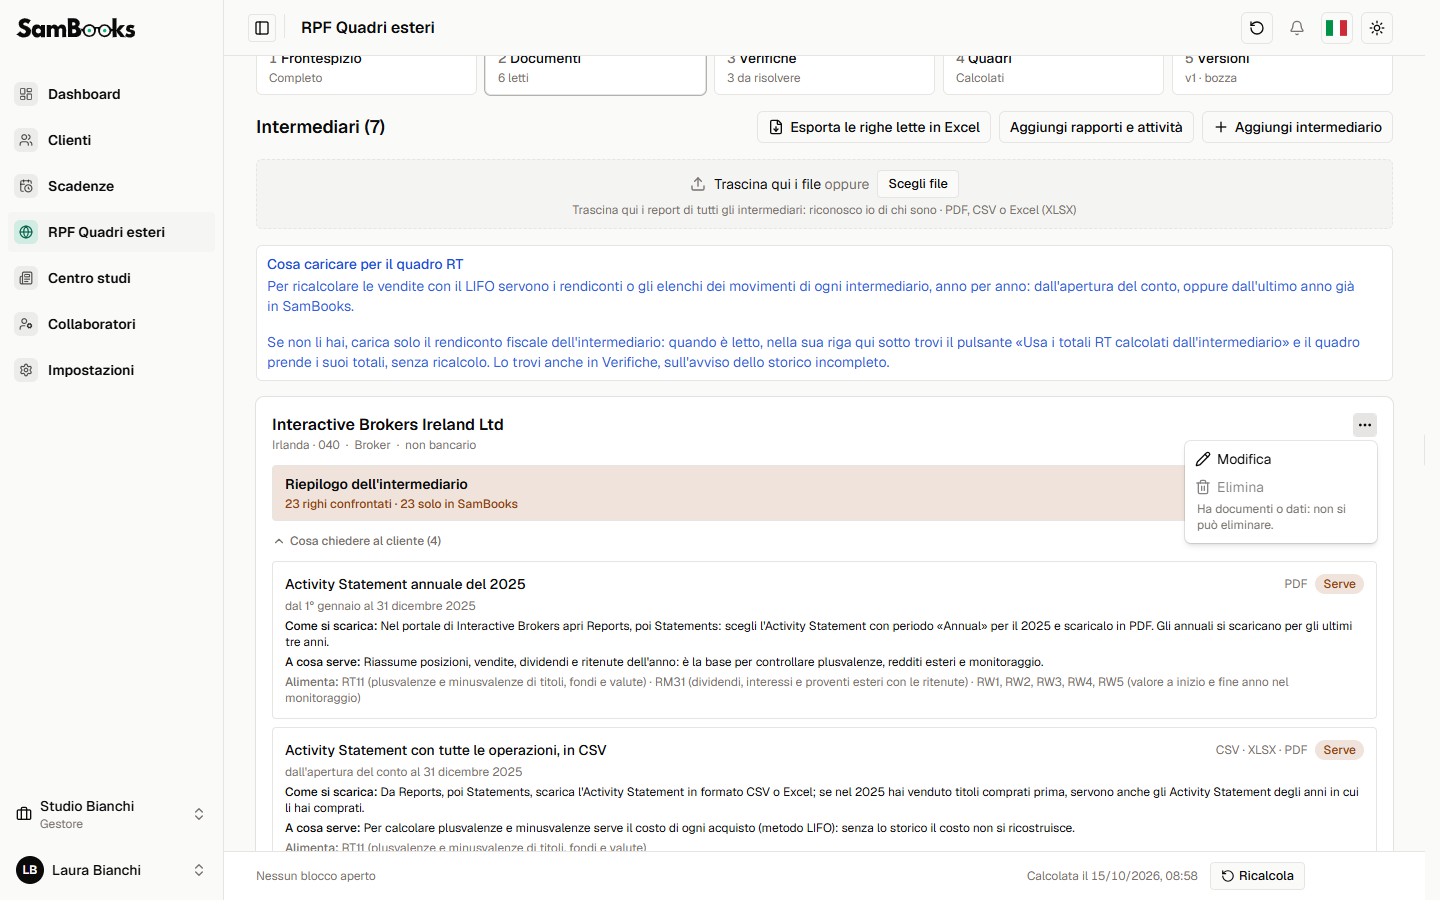1440x900 pixels.
Task: Click 'Activity Statement annuale del 2025' title
Action: pos(405,584)
